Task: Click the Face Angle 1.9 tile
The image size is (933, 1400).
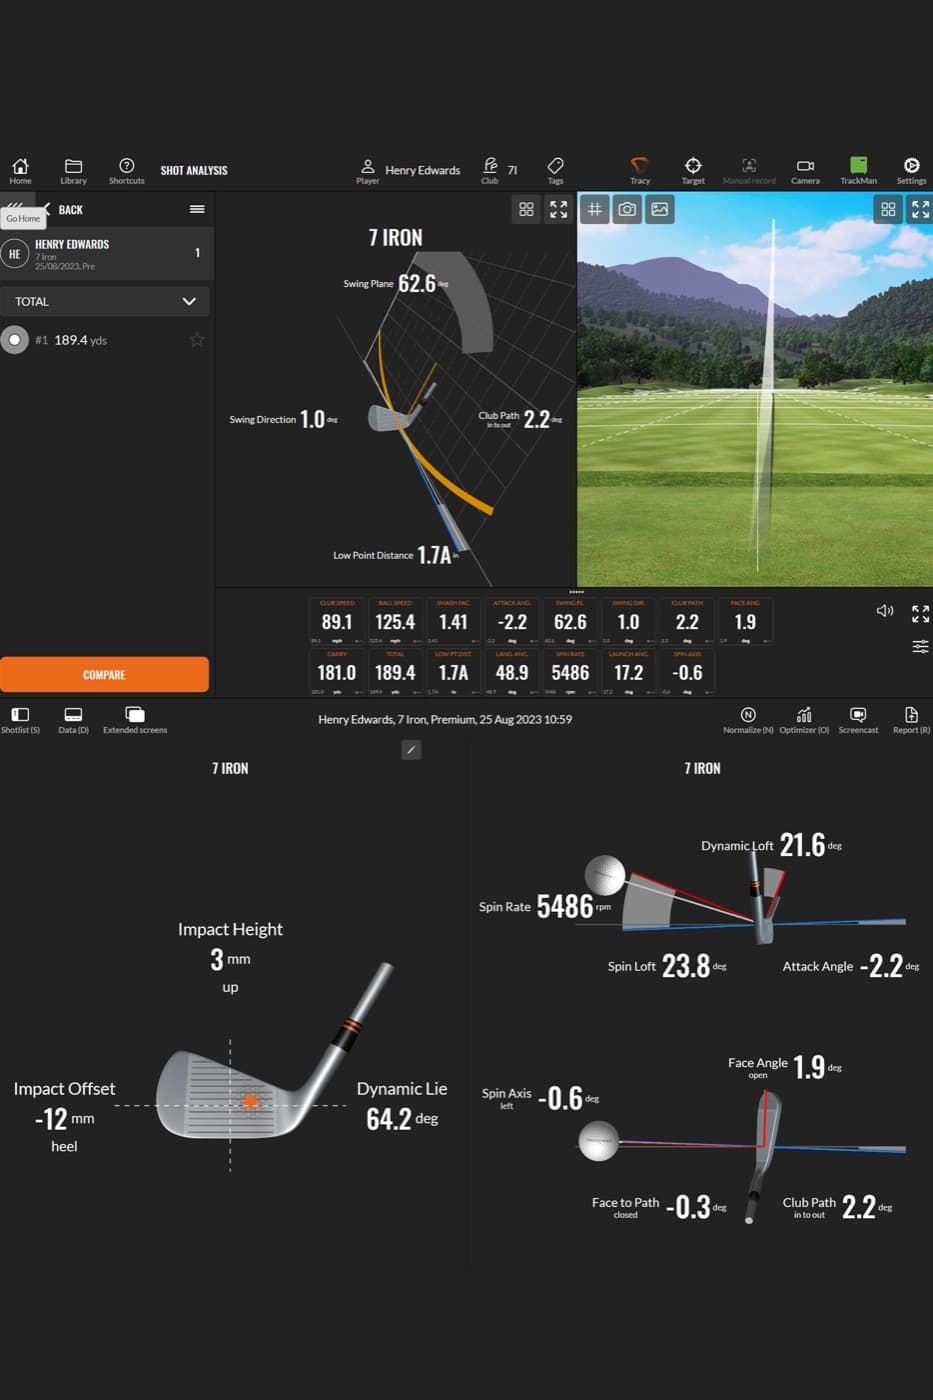Action: tap(745, 621)
